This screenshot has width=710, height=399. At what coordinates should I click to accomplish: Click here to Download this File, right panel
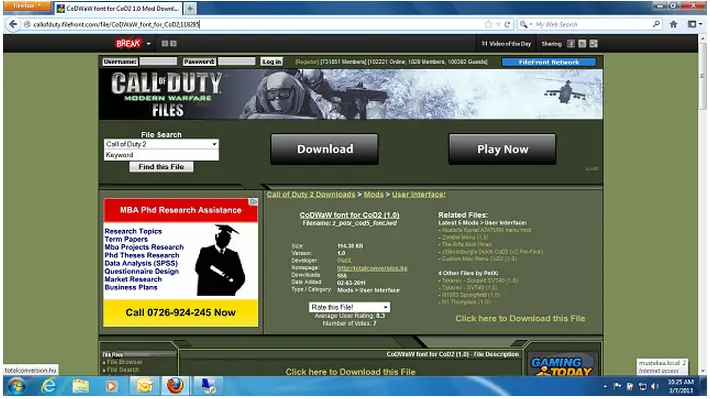pyautogui.click(x=520, y=319)
